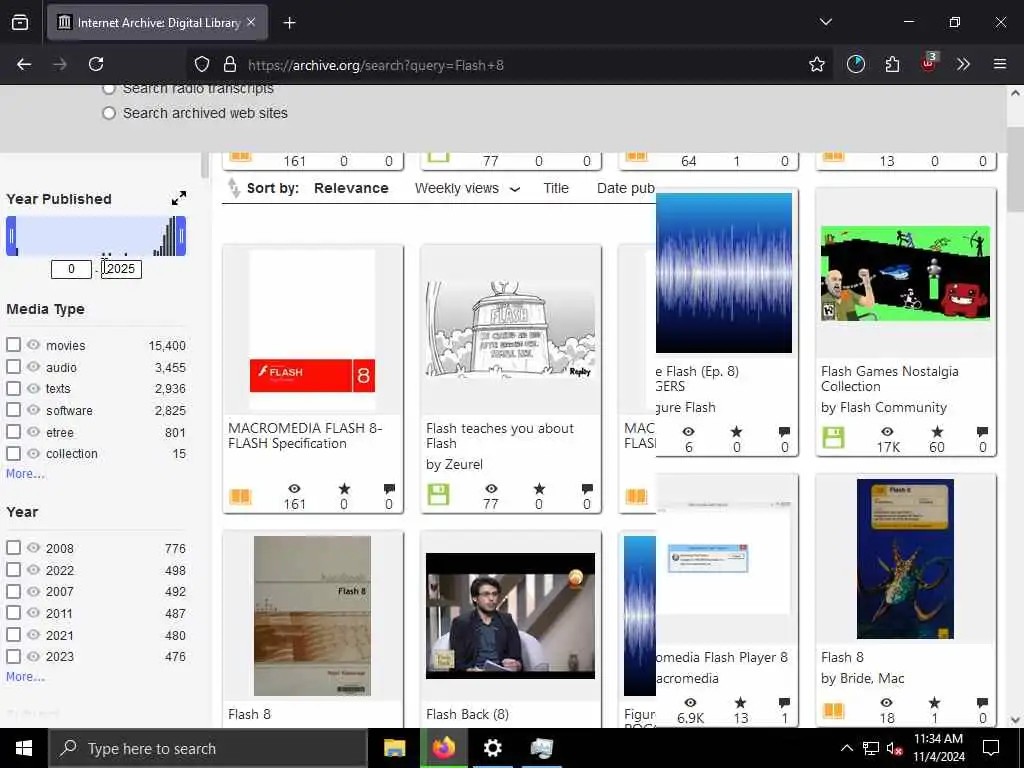Viewport: 1024px width, 768px height.
Task: Open Flash Games Nostalgia Collection item
Action: click(889, 379)
